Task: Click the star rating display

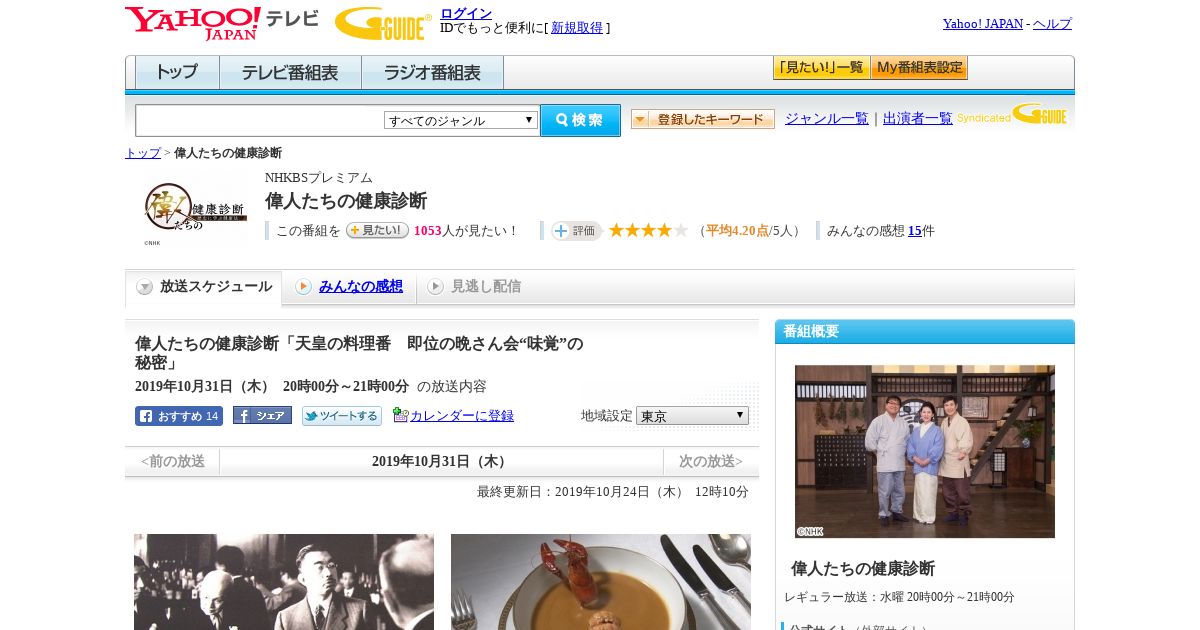Action: (648, 230)
